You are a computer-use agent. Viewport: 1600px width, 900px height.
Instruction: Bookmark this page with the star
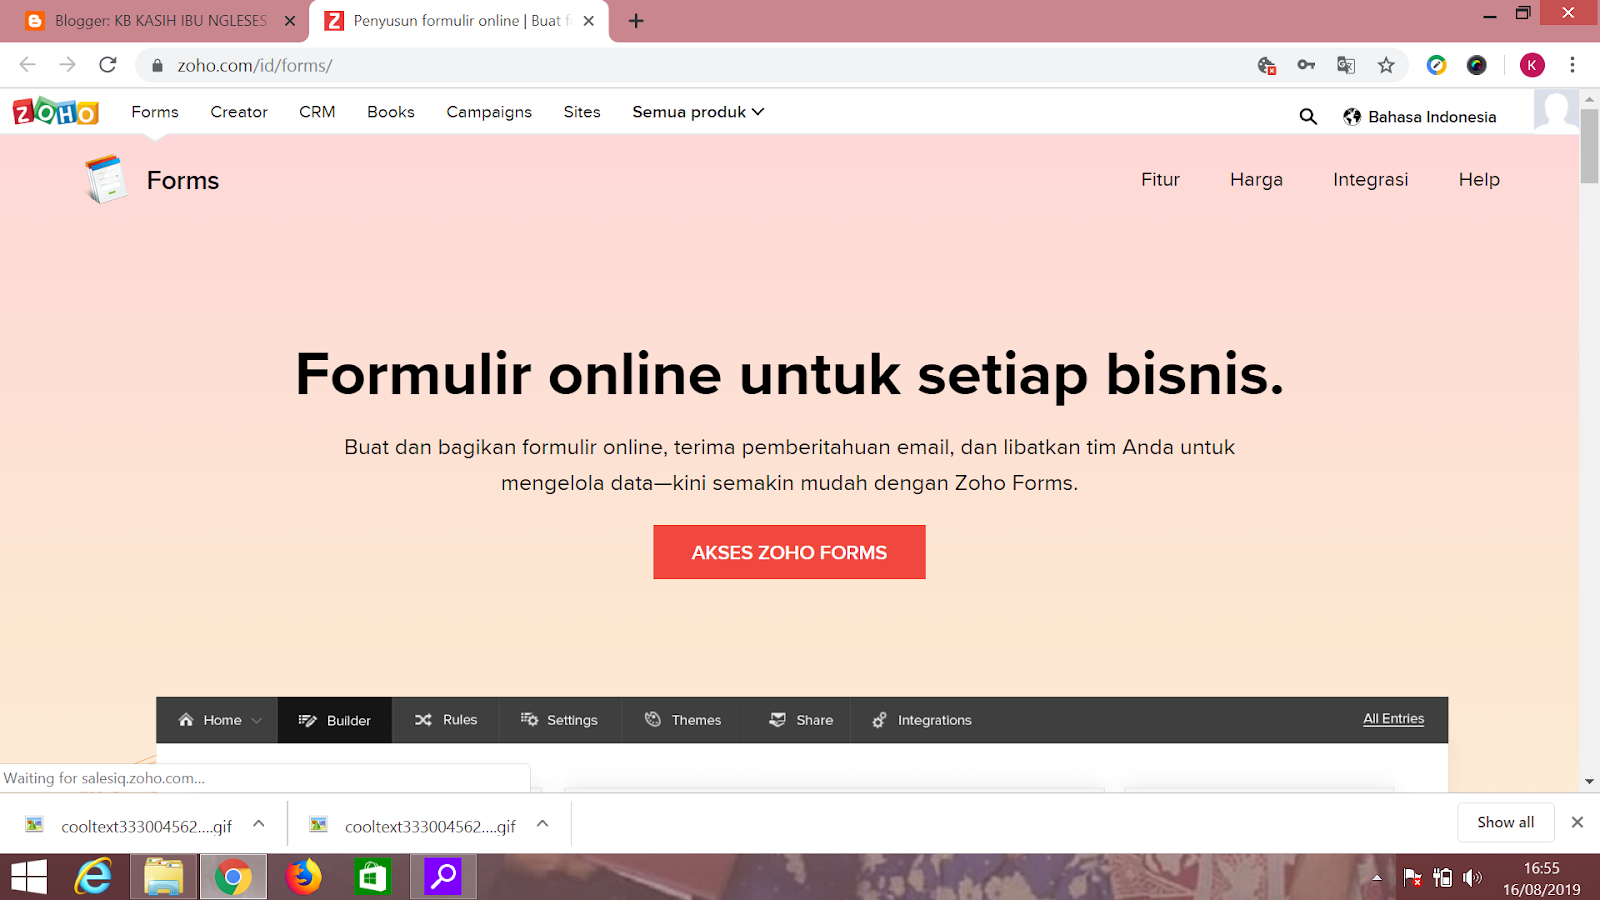[x=1386, y=65]
